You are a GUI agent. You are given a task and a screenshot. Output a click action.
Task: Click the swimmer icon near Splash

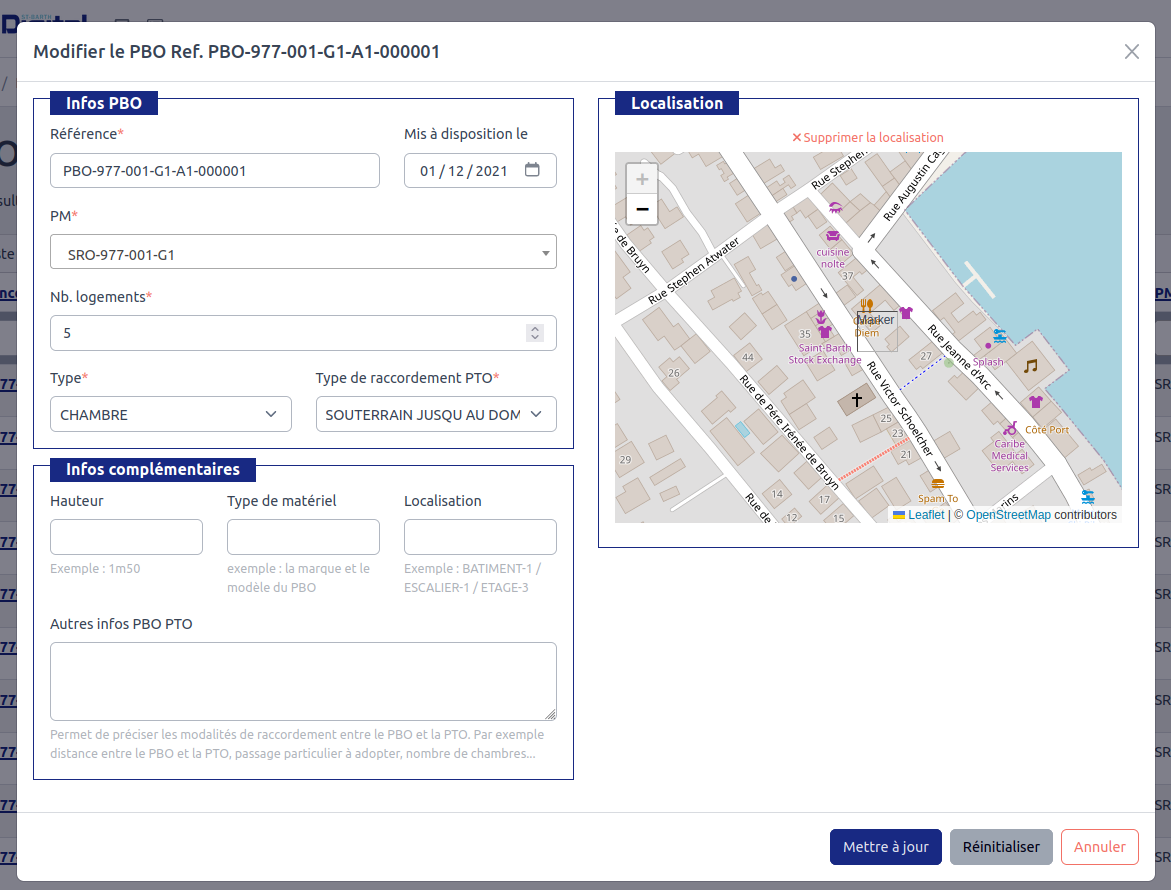(1000, 337)
